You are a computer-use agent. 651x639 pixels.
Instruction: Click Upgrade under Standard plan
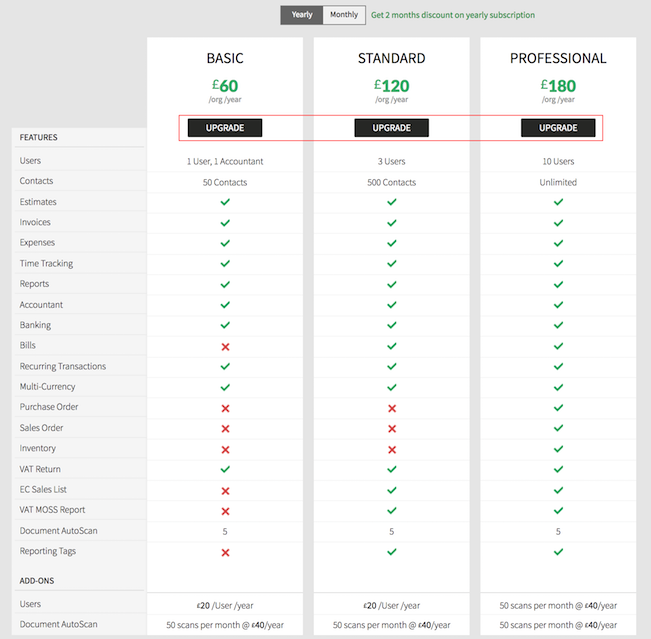tap(391, 128)
